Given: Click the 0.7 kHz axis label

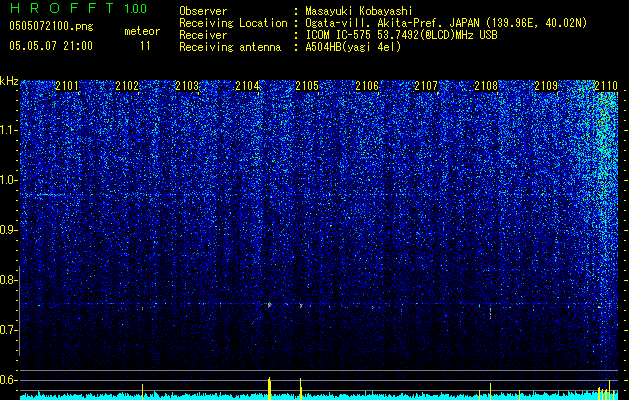Looking at the screenshot, I should (8, 330).
